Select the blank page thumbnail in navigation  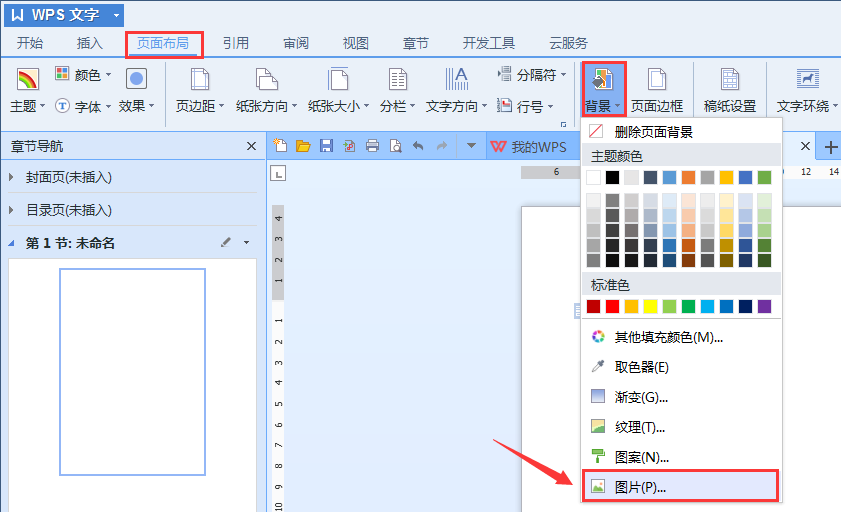pyautogui.click(x=132, y=372)
